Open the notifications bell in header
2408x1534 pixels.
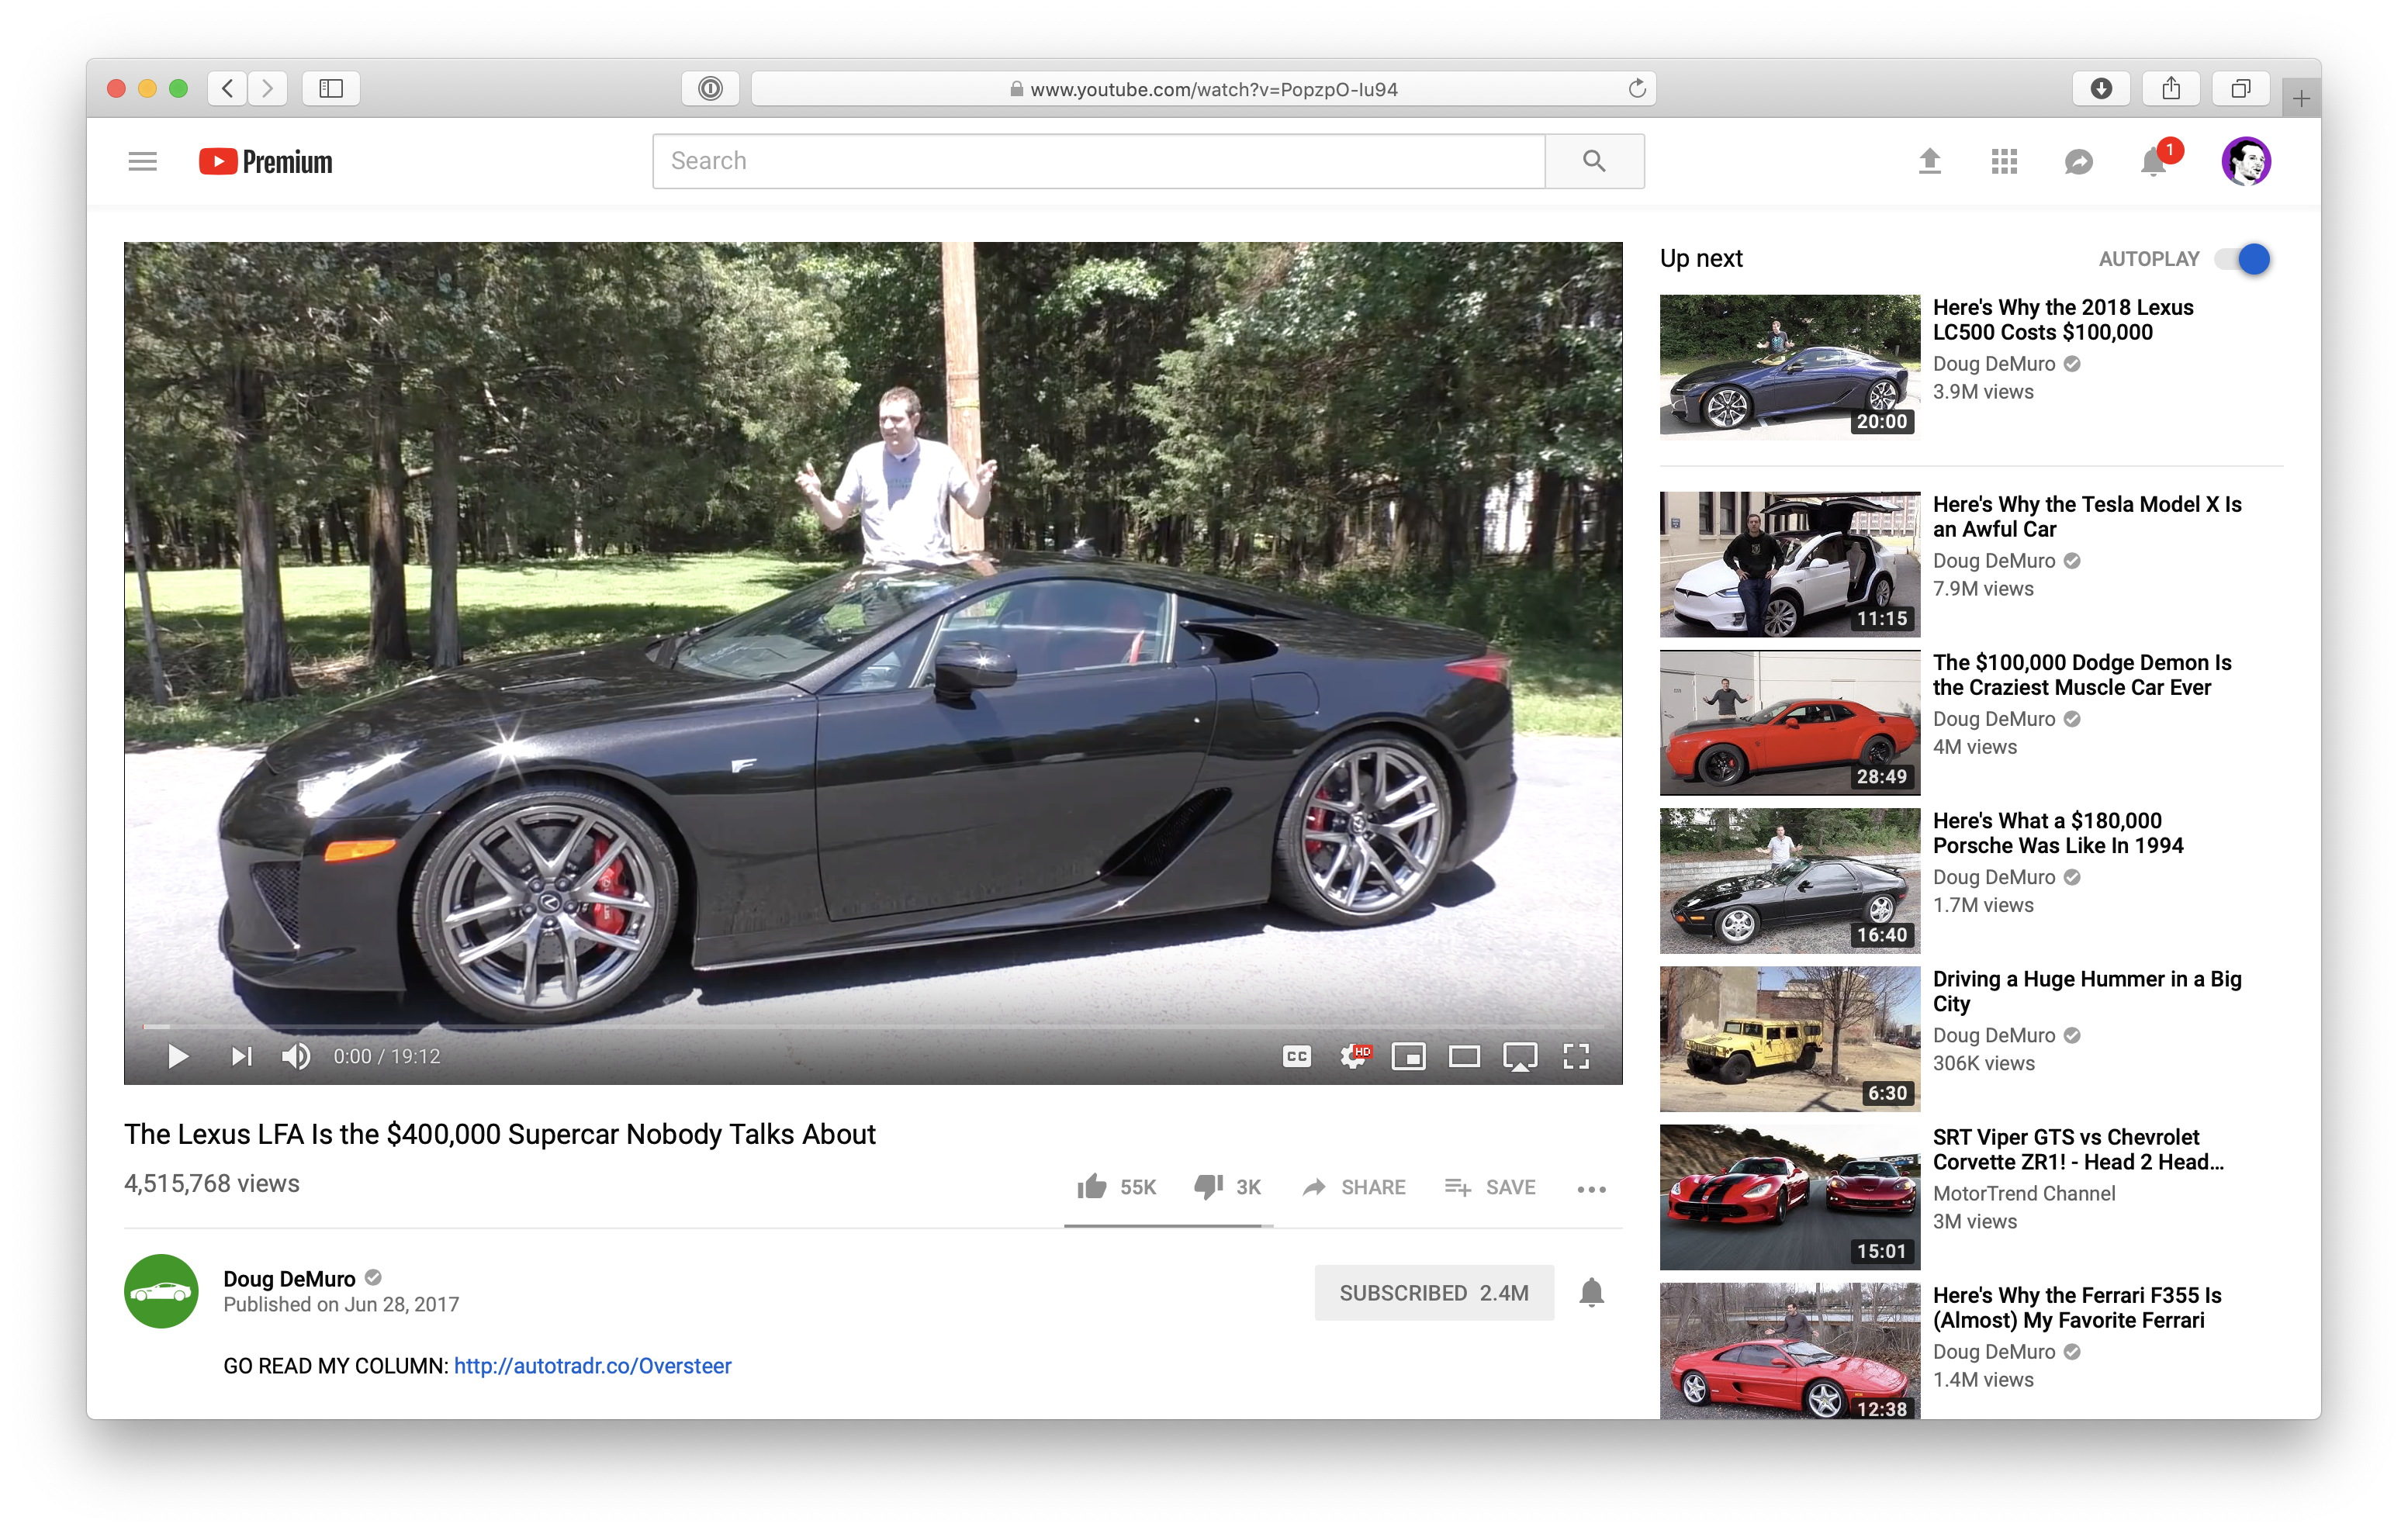coord(2153,161)
